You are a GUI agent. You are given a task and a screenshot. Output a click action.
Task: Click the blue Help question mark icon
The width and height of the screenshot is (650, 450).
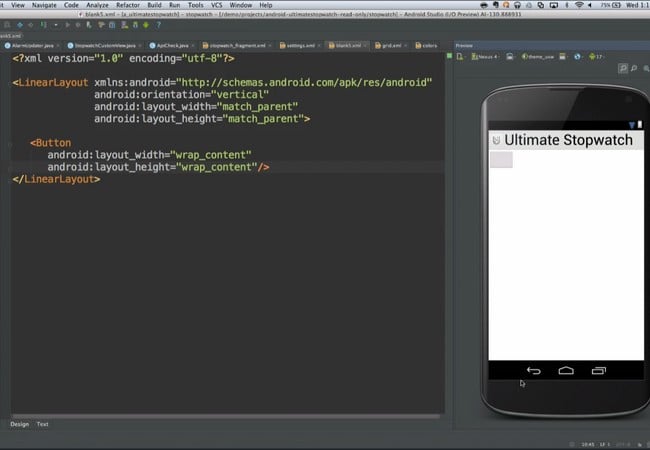(158, 25)
